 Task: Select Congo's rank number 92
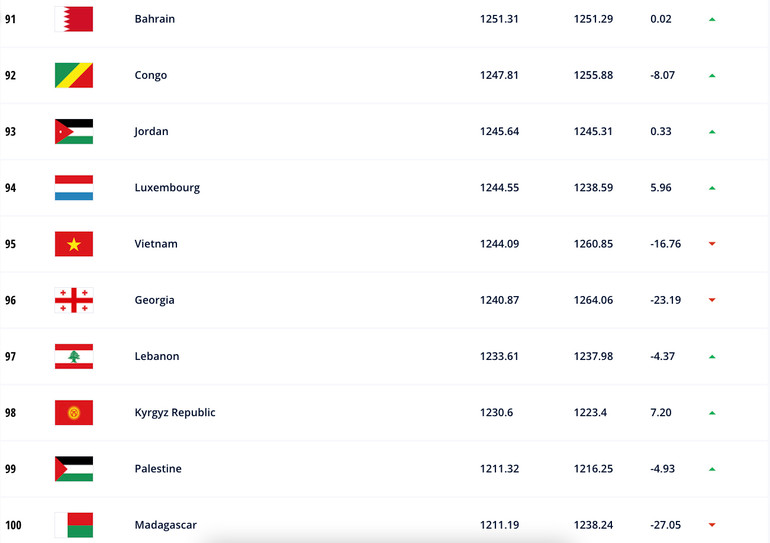[x=10, y=75]
